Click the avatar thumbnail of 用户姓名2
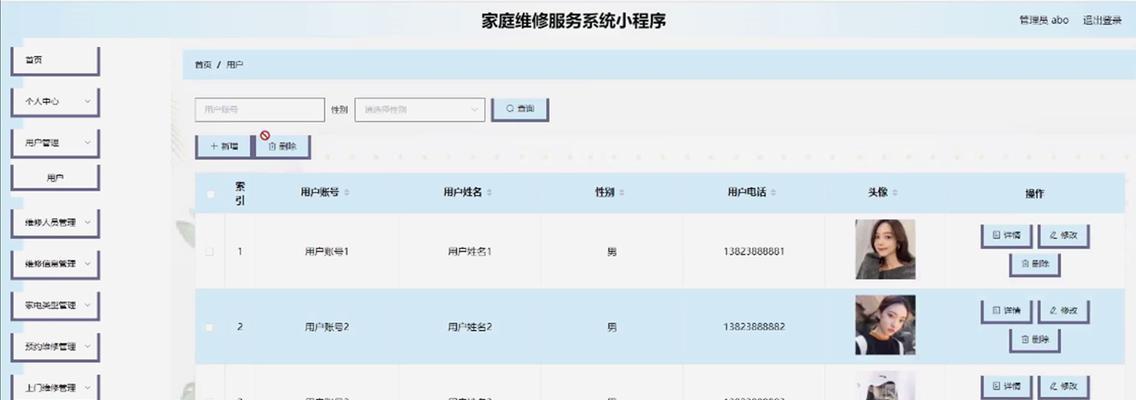 tap(885, 325)
